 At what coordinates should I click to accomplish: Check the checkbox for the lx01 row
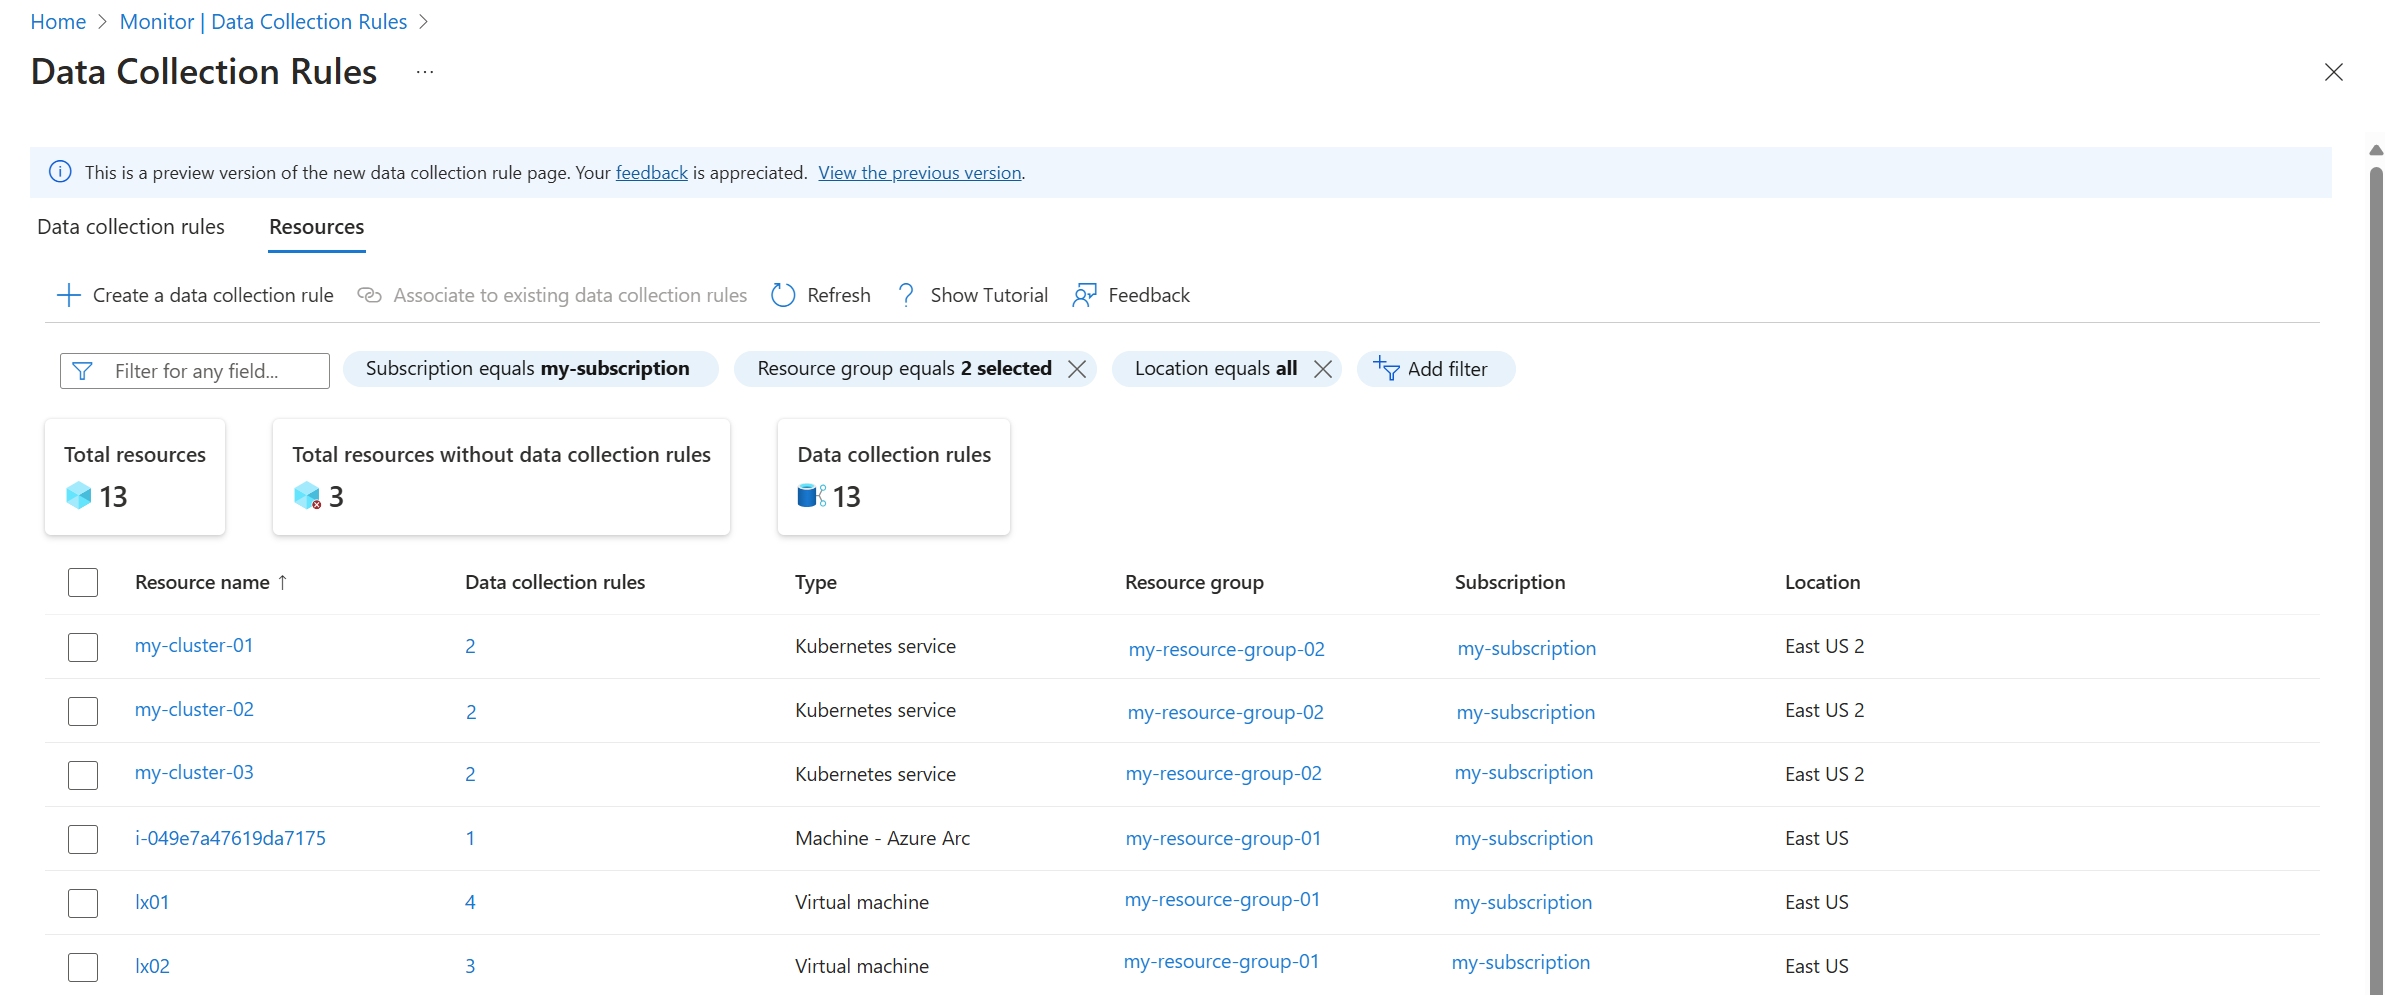click(x=83, y=903)
